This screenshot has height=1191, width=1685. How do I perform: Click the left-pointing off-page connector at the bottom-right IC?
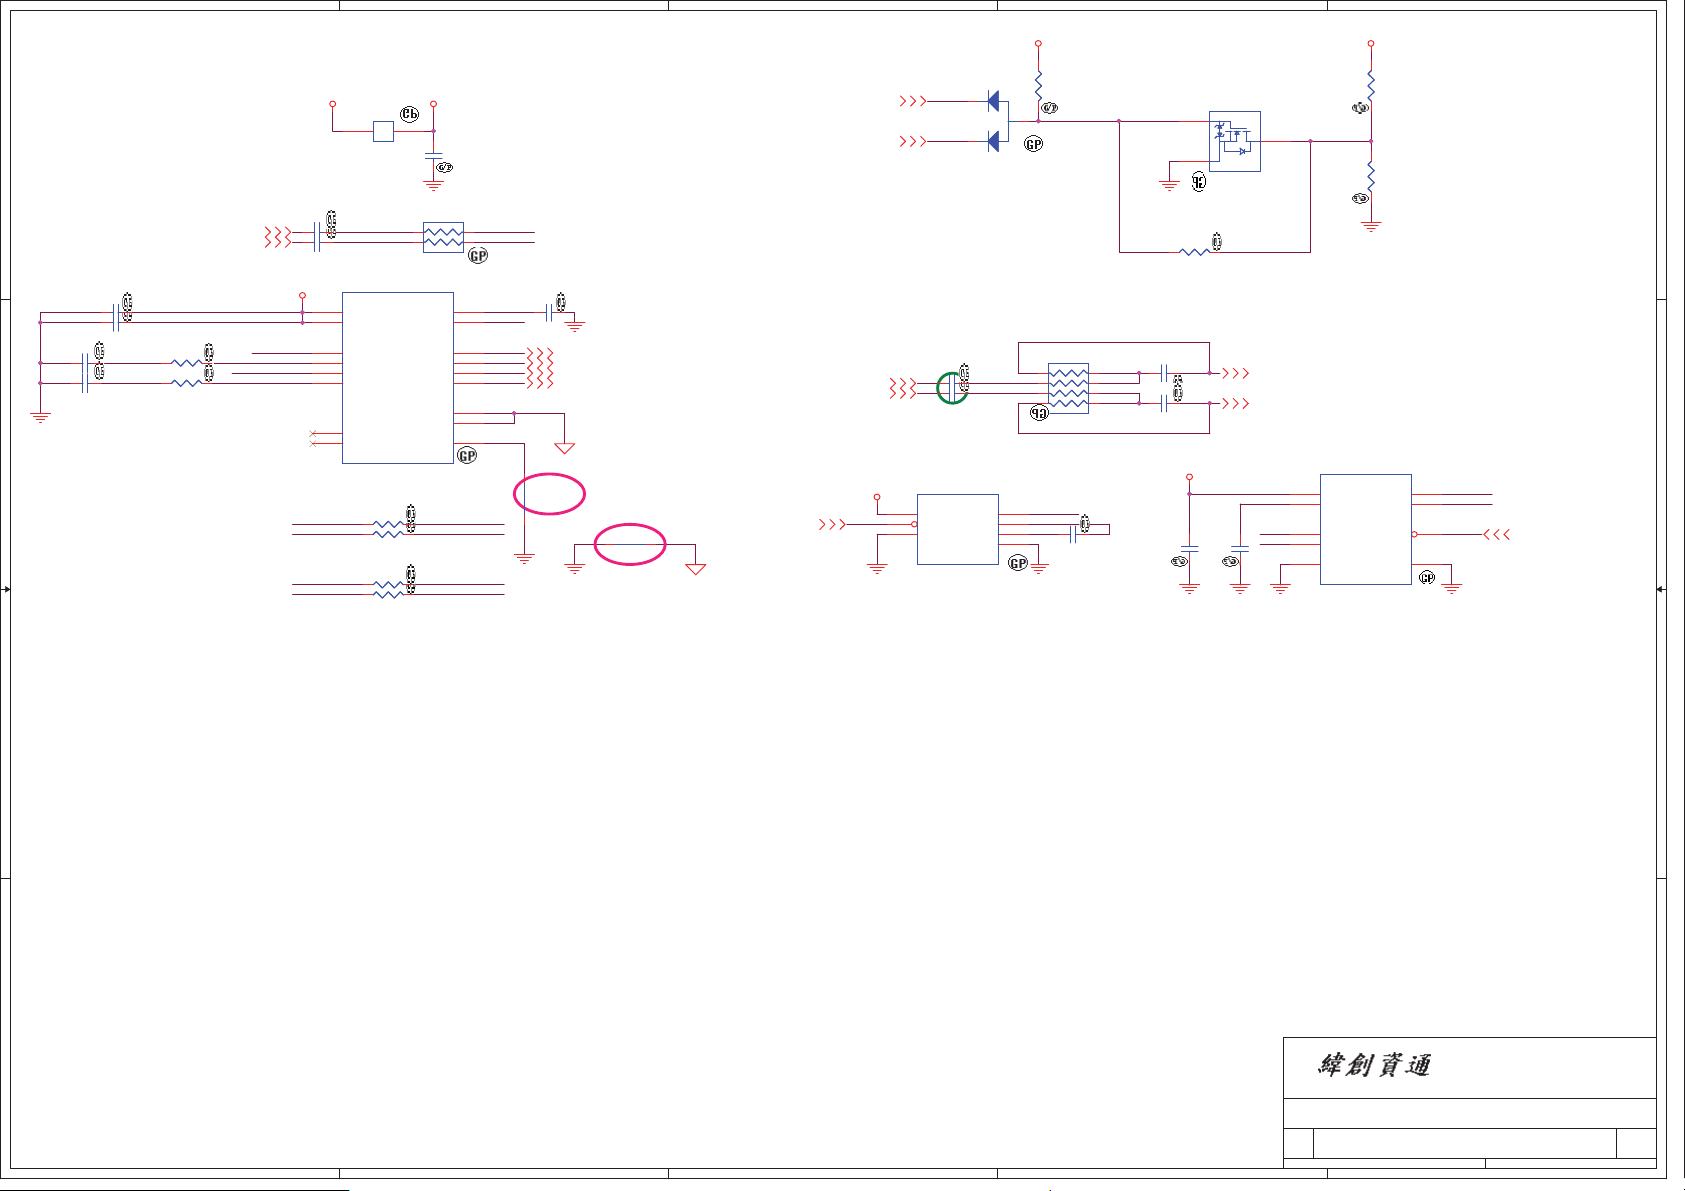(1497, 535)
